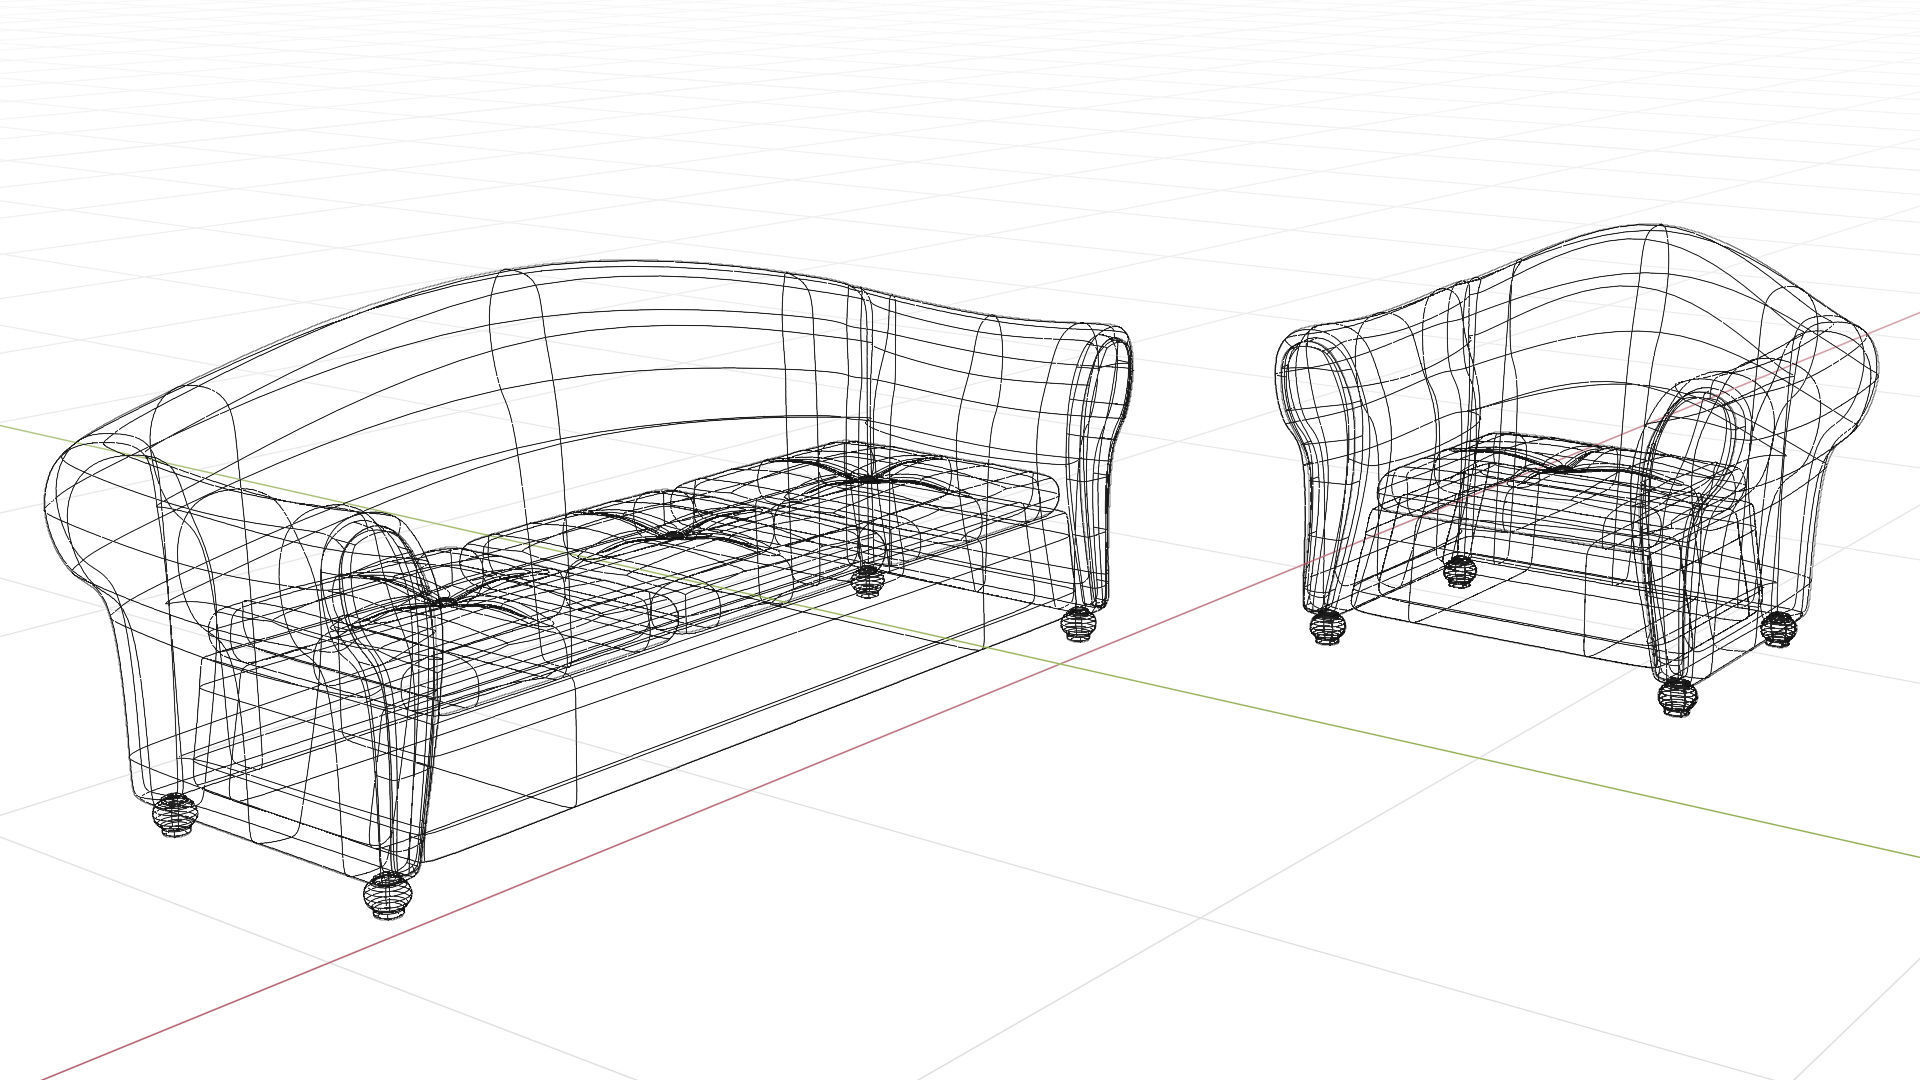1920x1080 pixels.
Task: Pick the sofa's nearest front ball foot
Action: (388, 895)
